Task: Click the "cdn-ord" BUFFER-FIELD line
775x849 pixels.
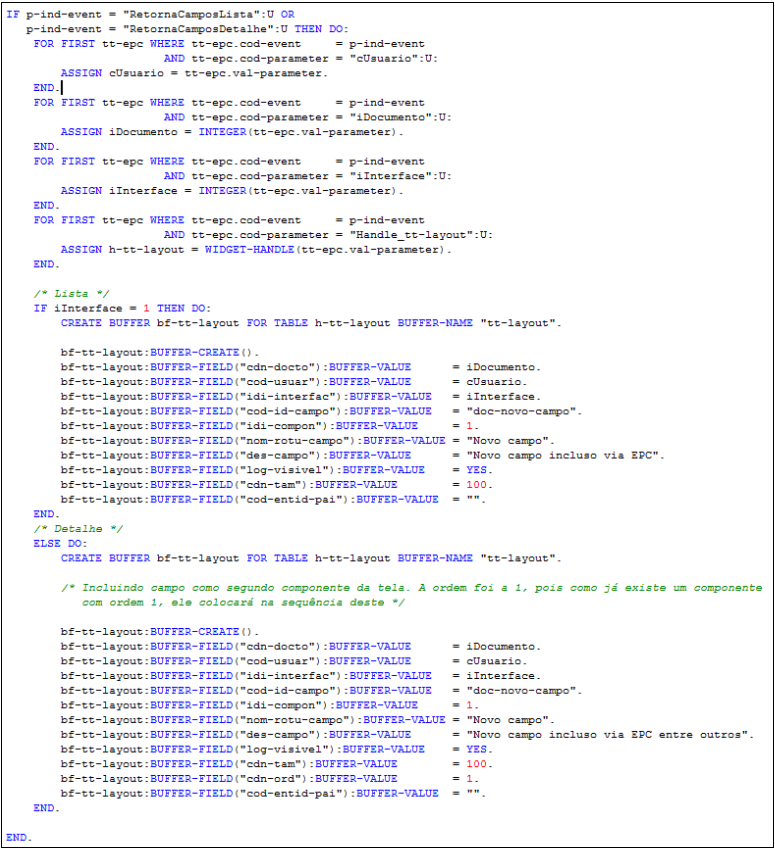Action: pyautogui.click(x=269, y=779)
